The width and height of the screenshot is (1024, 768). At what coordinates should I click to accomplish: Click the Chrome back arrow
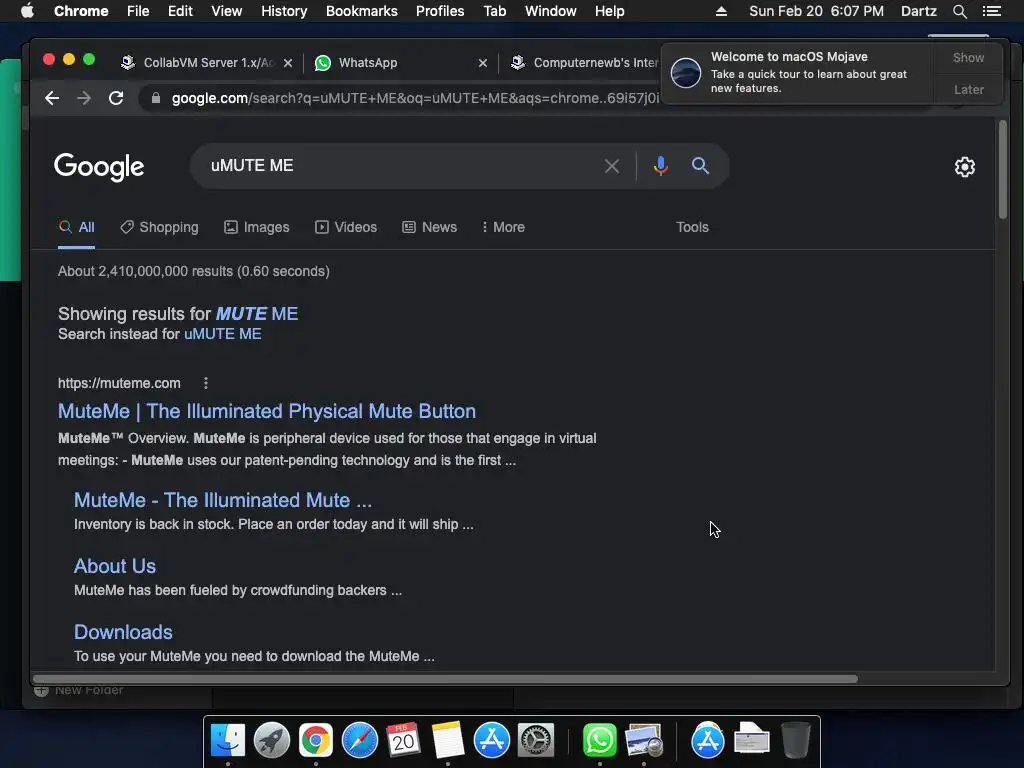[x=52, y=98]
